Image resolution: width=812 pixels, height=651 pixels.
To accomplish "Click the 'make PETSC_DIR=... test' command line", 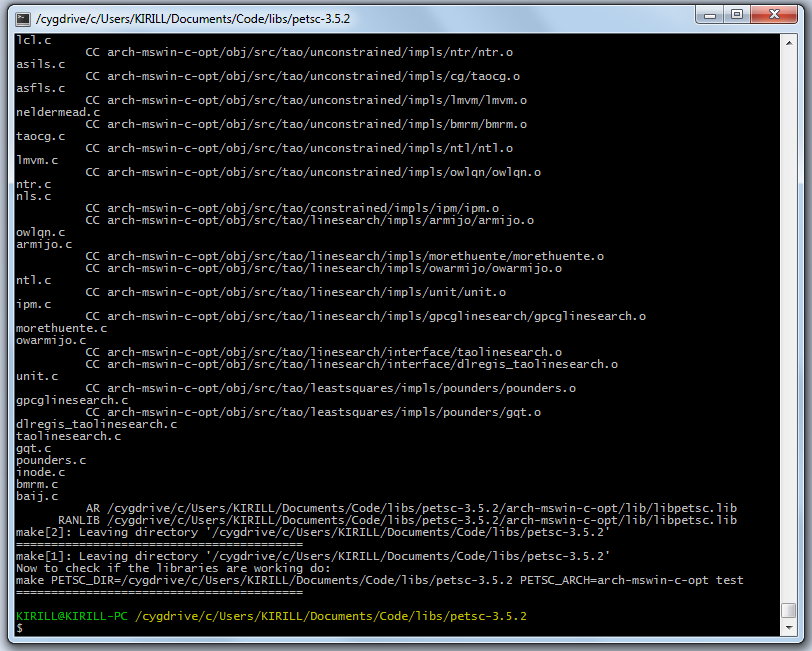I will [x=380, y=580].
